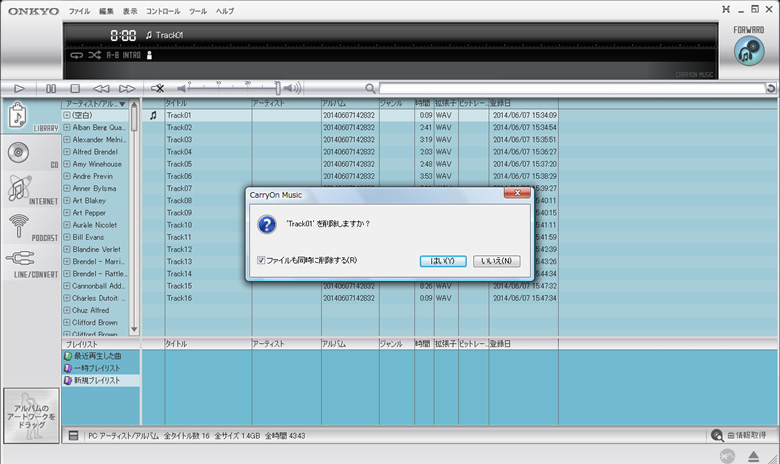Open the ツール menu
This screenshot has width=780, height=464.
click(198, 11)
